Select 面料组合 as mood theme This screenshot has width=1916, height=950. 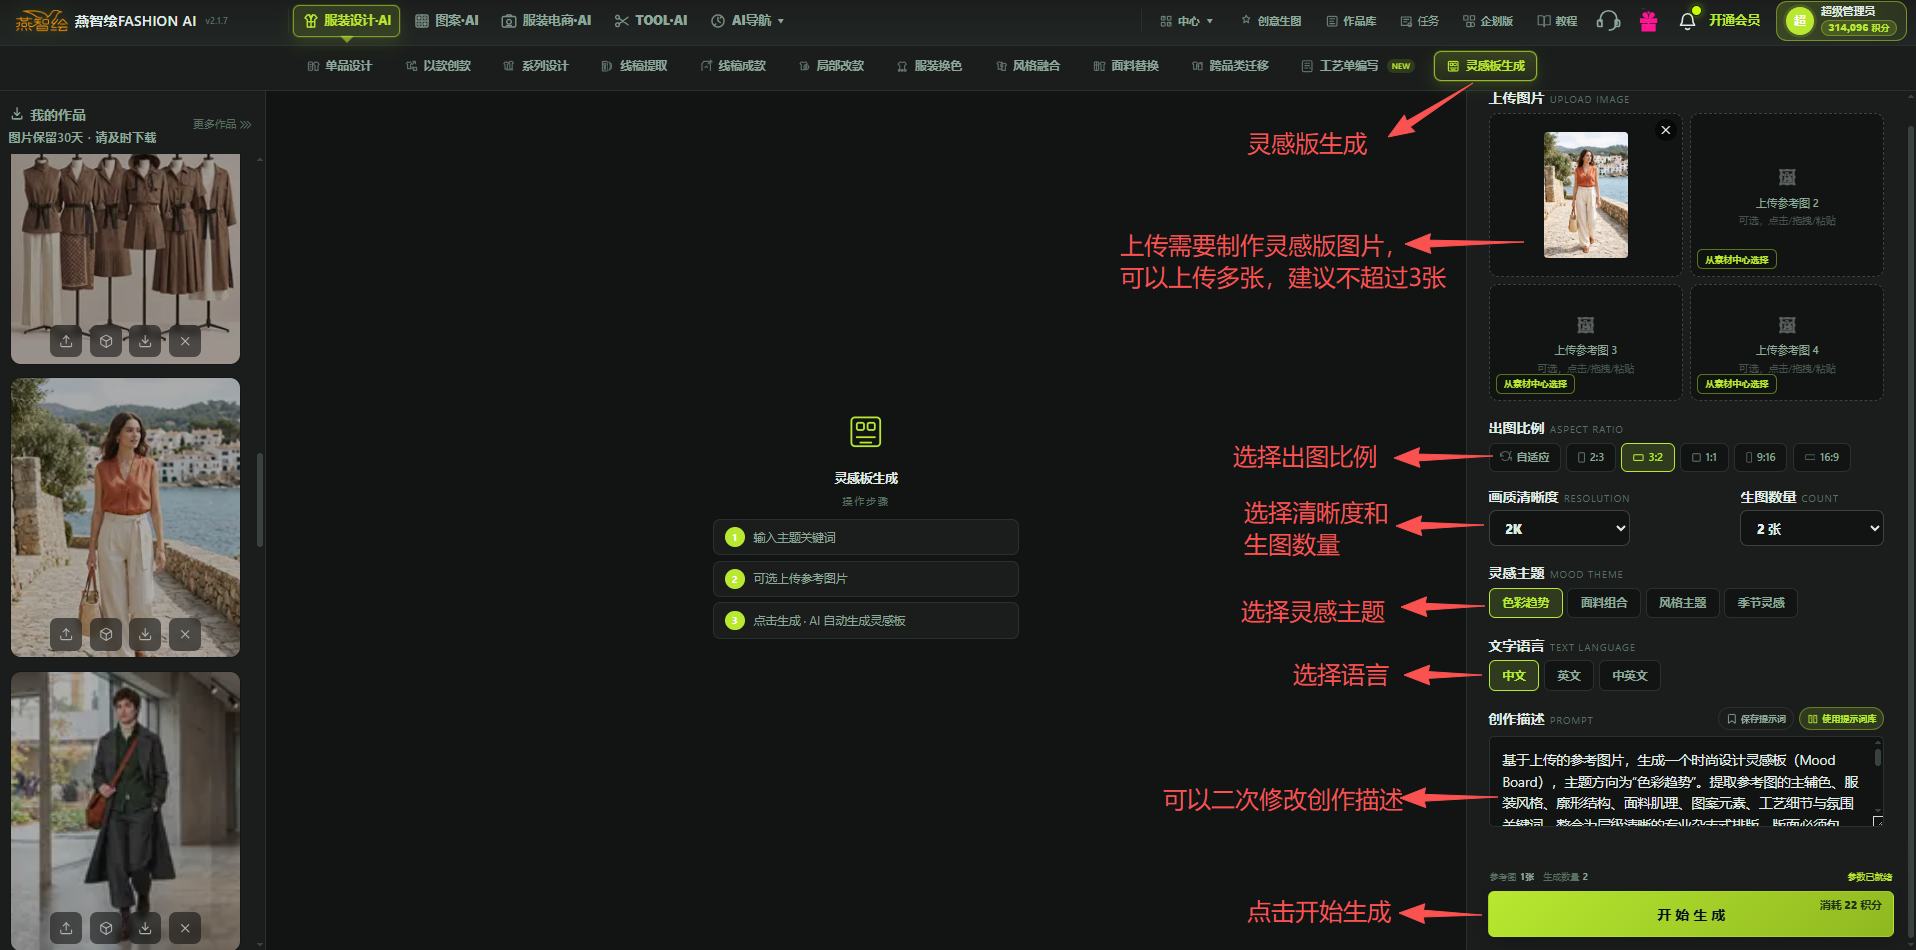tap(1604, 603)
